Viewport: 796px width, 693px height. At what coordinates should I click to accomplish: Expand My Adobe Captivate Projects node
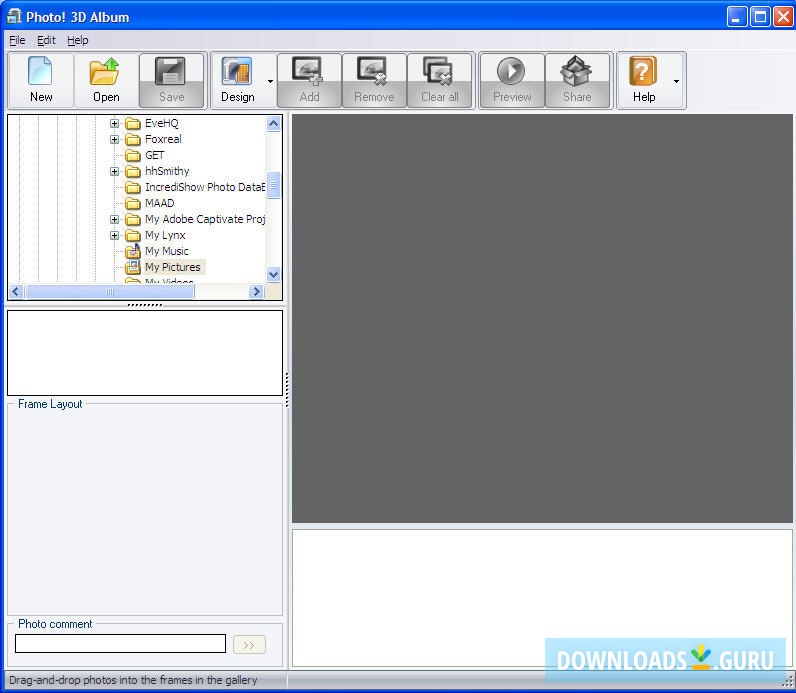pyautogui.click(x=114, y=219)
